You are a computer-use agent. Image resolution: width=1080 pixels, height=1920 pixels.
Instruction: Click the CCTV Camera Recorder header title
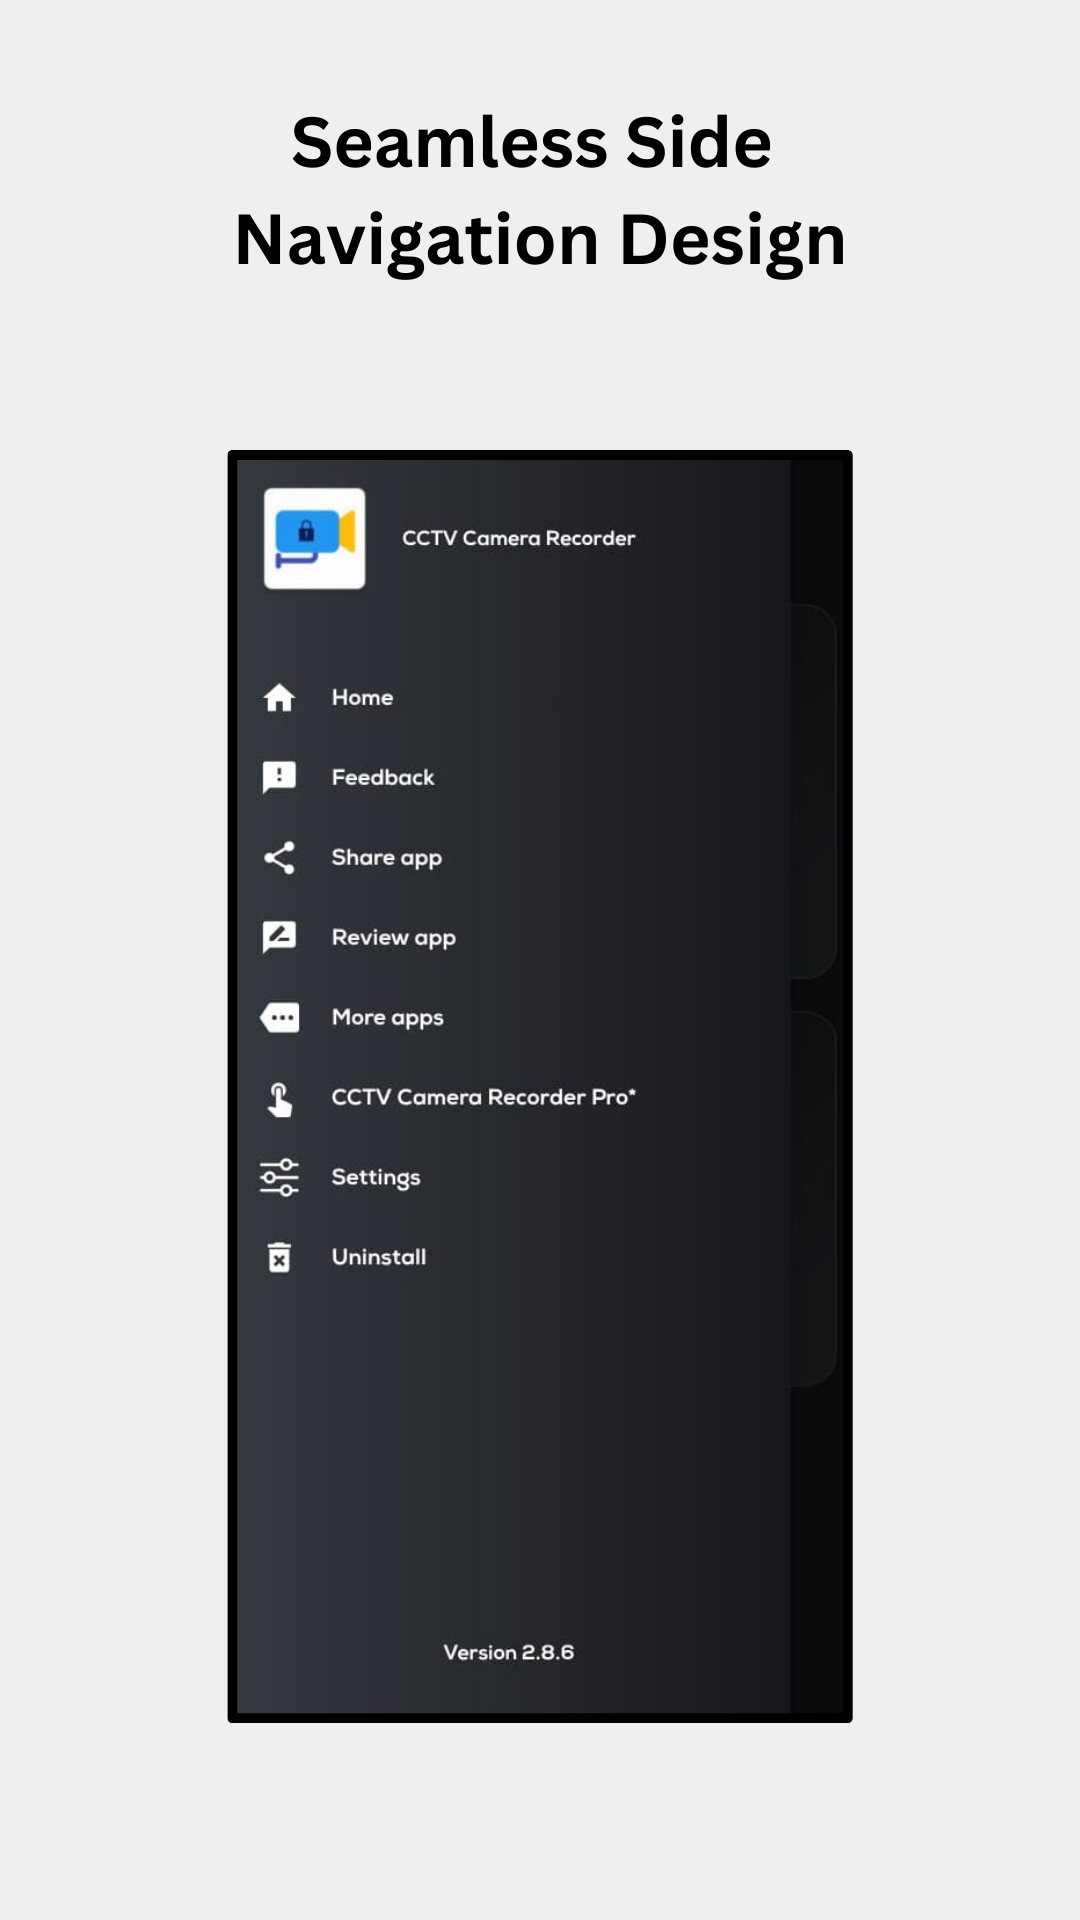coord(518,538)
